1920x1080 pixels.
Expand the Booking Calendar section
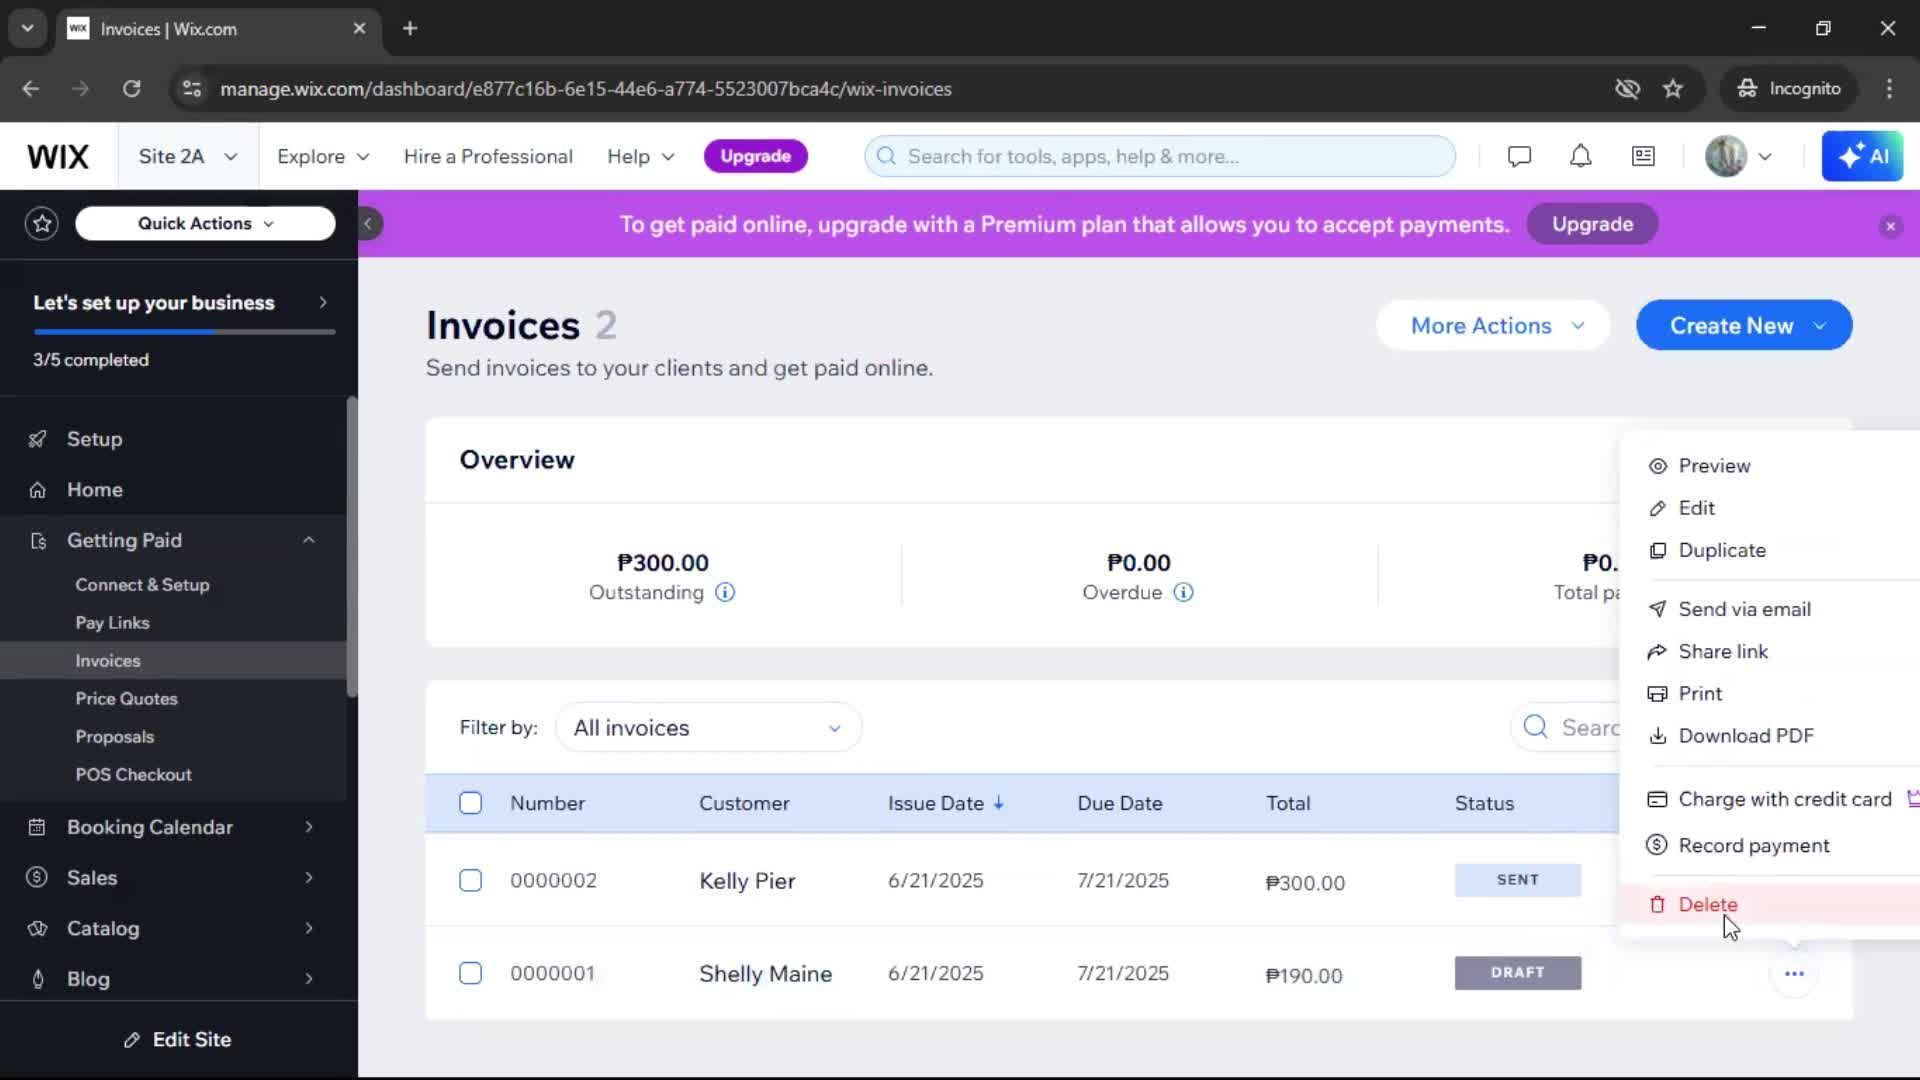point(309,827)
